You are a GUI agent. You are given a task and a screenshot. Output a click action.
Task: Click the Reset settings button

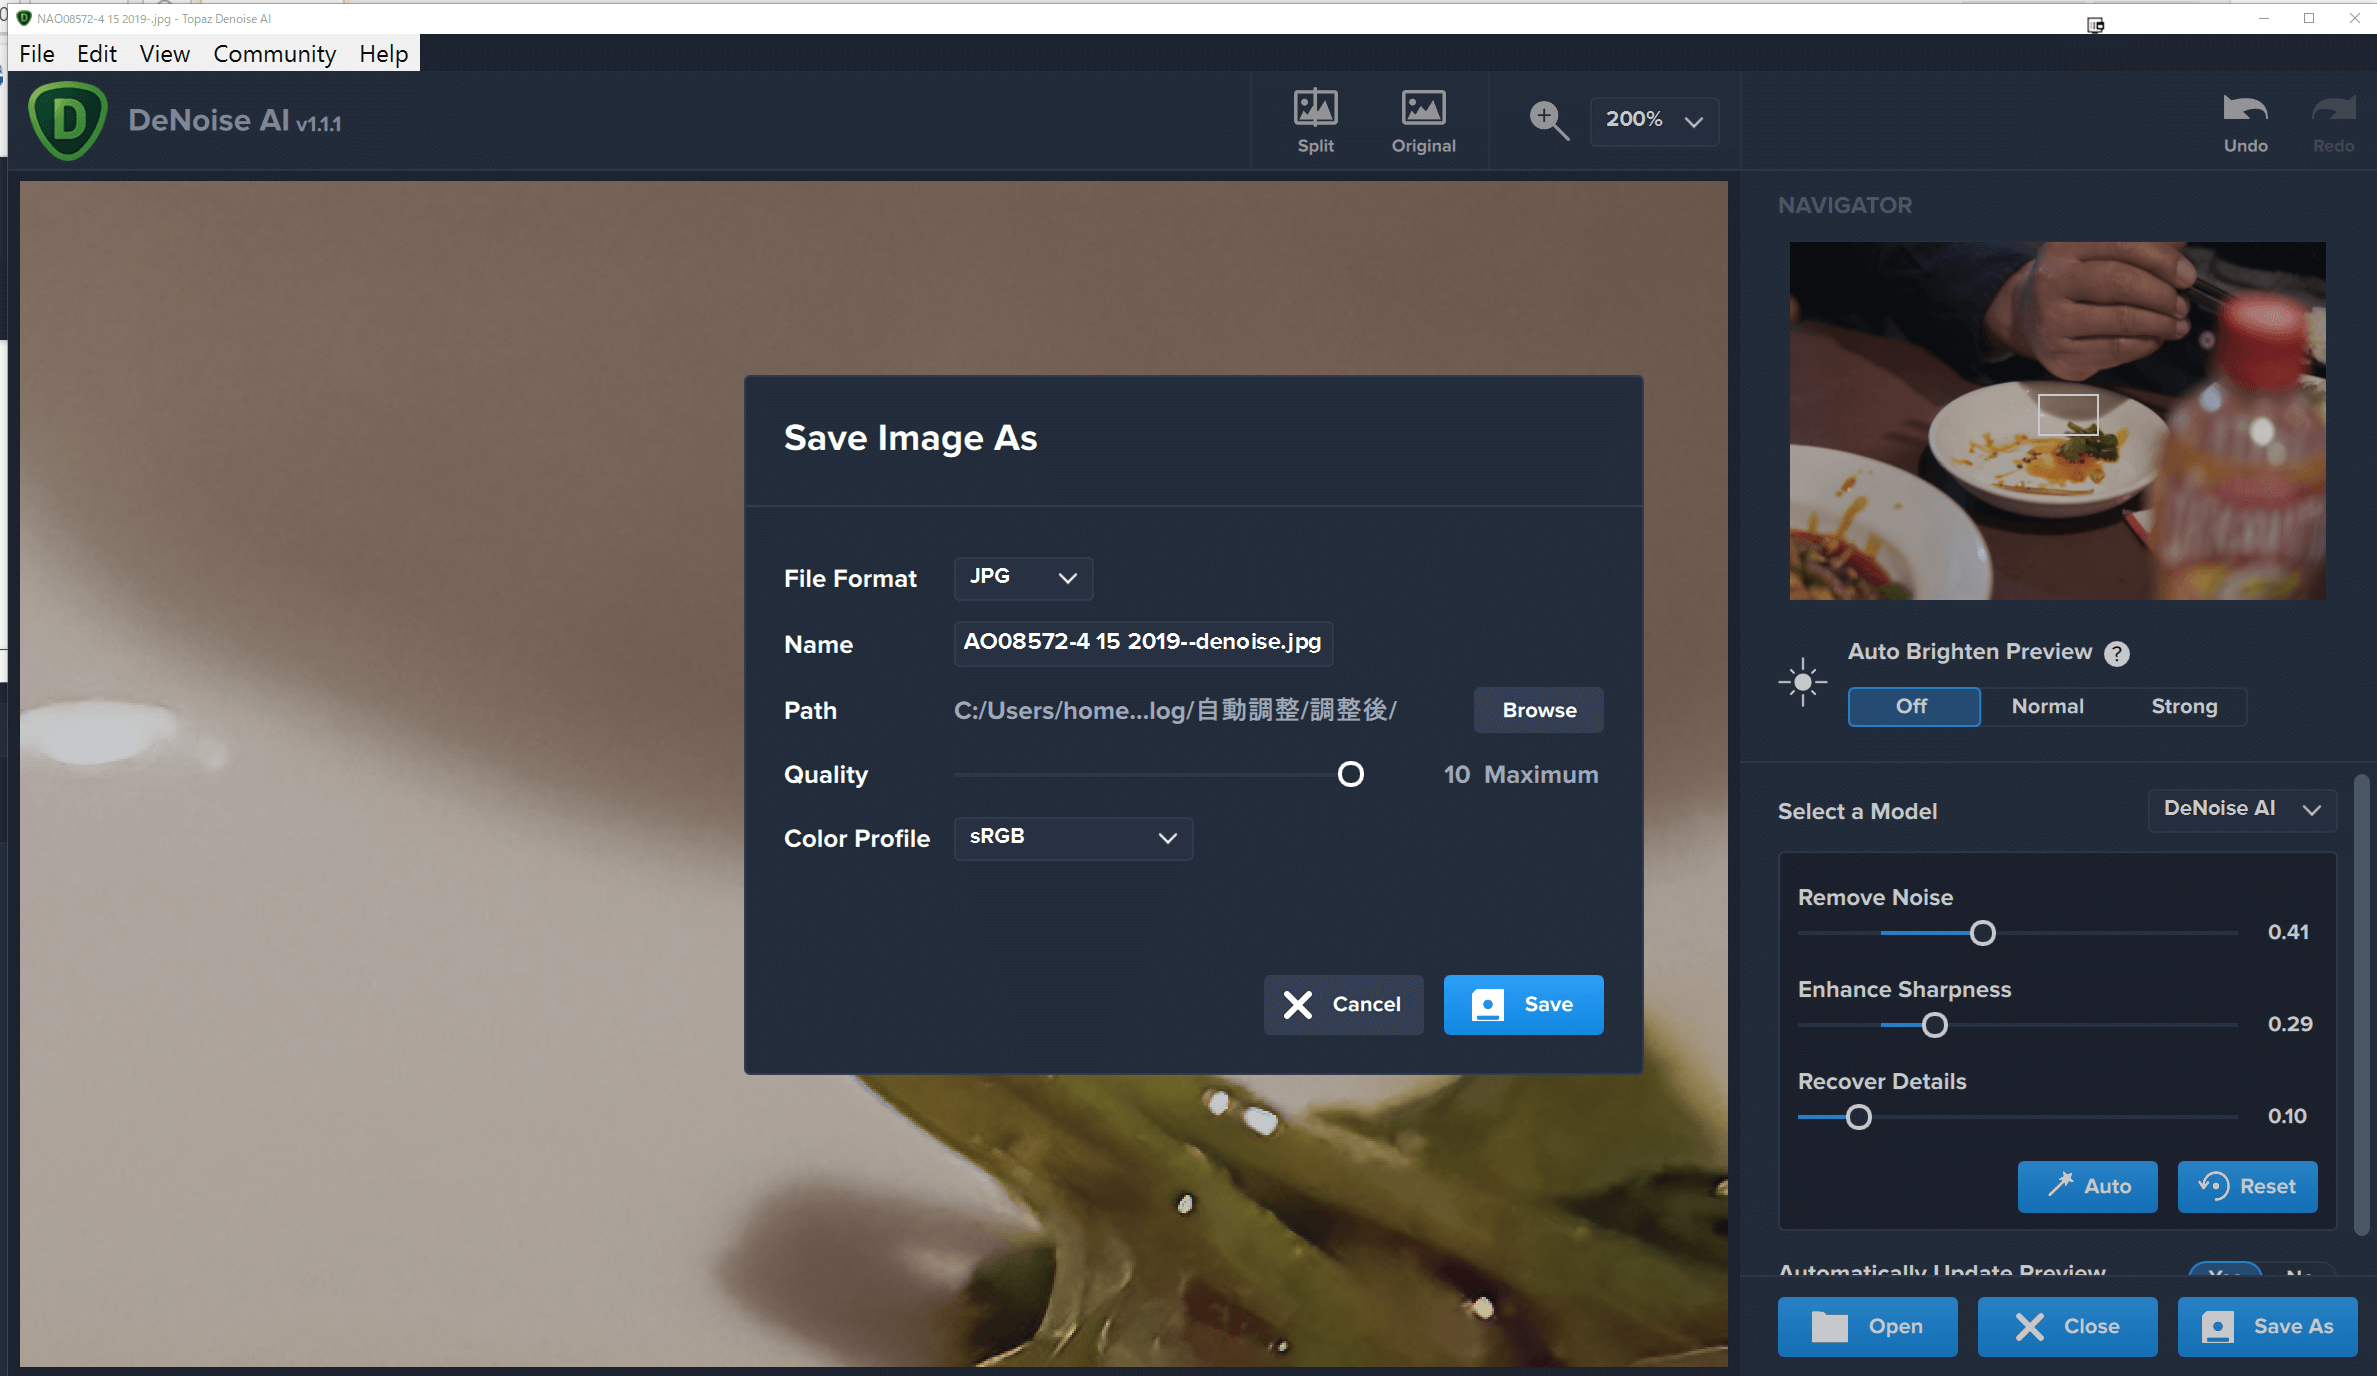(x=2247, y=1186)
